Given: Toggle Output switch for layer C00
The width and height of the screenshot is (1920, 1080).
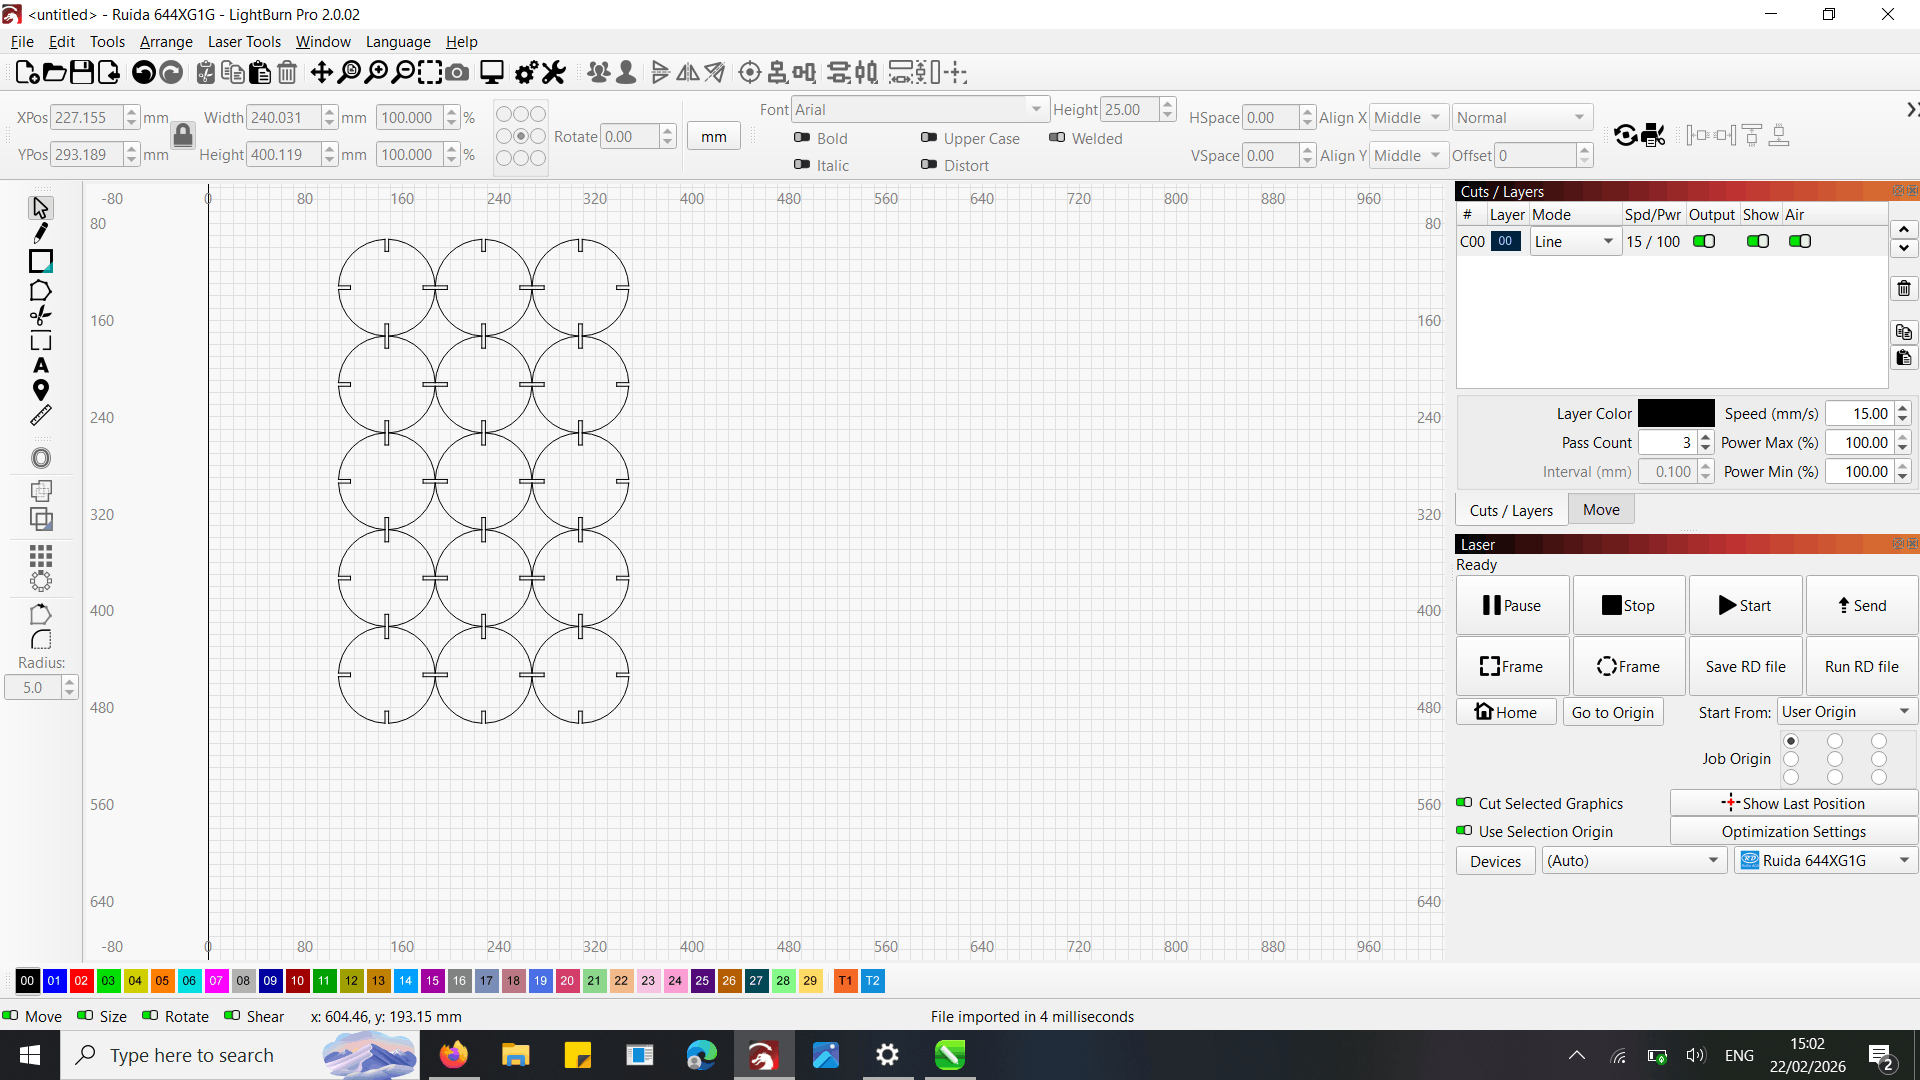Looking at the screenshot, I should coord(1704,241).
